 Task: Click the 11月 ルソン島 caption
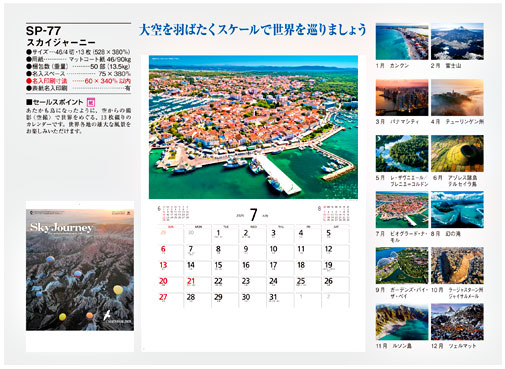[x=394, y=346]
